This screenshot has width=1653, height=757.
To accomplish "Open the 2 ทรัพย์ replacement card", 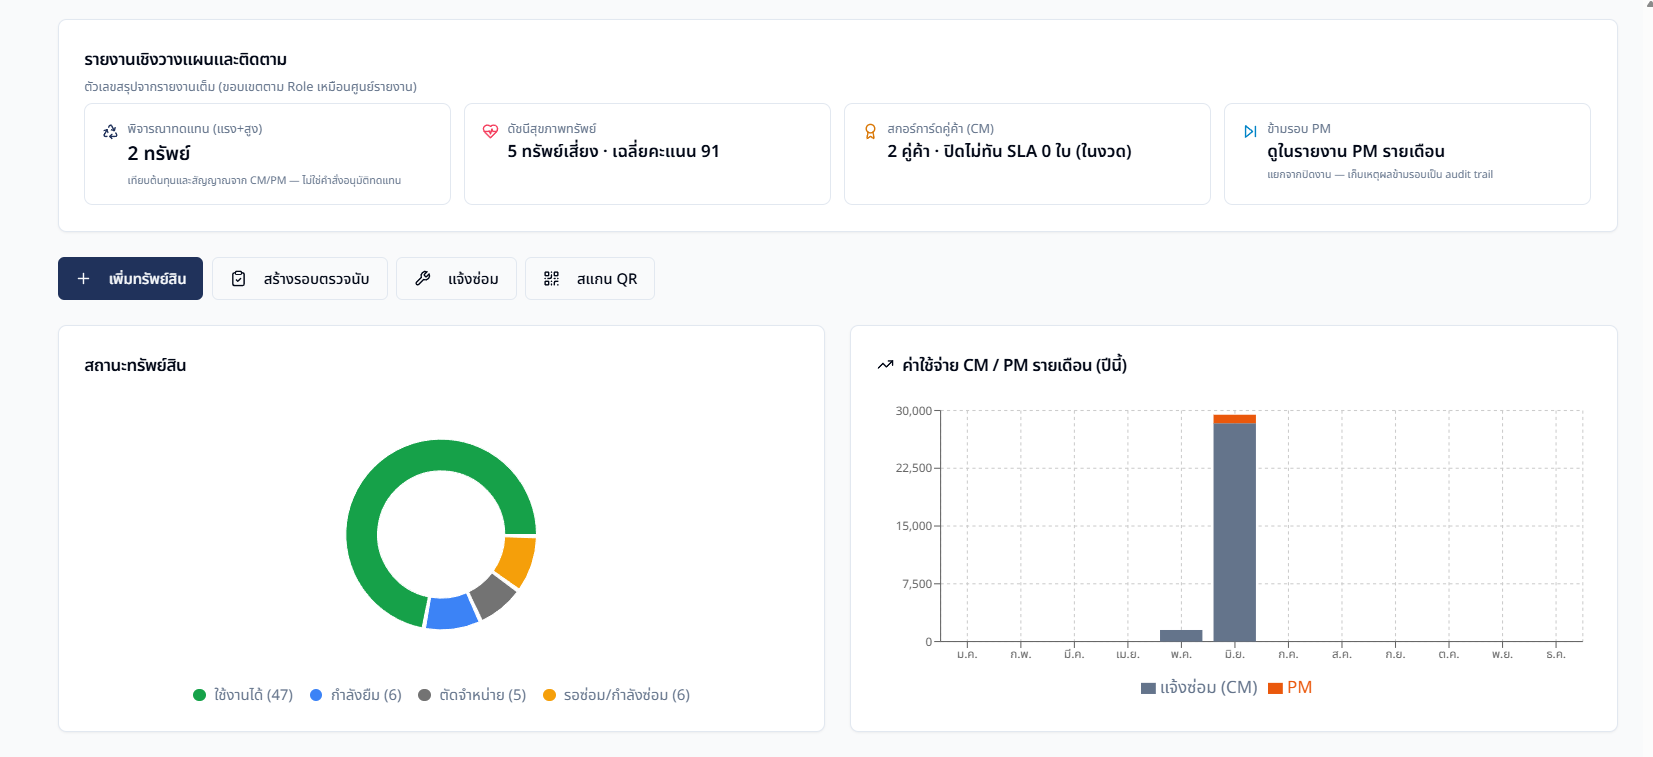I will pyautogui.click(x=267, y=154).
